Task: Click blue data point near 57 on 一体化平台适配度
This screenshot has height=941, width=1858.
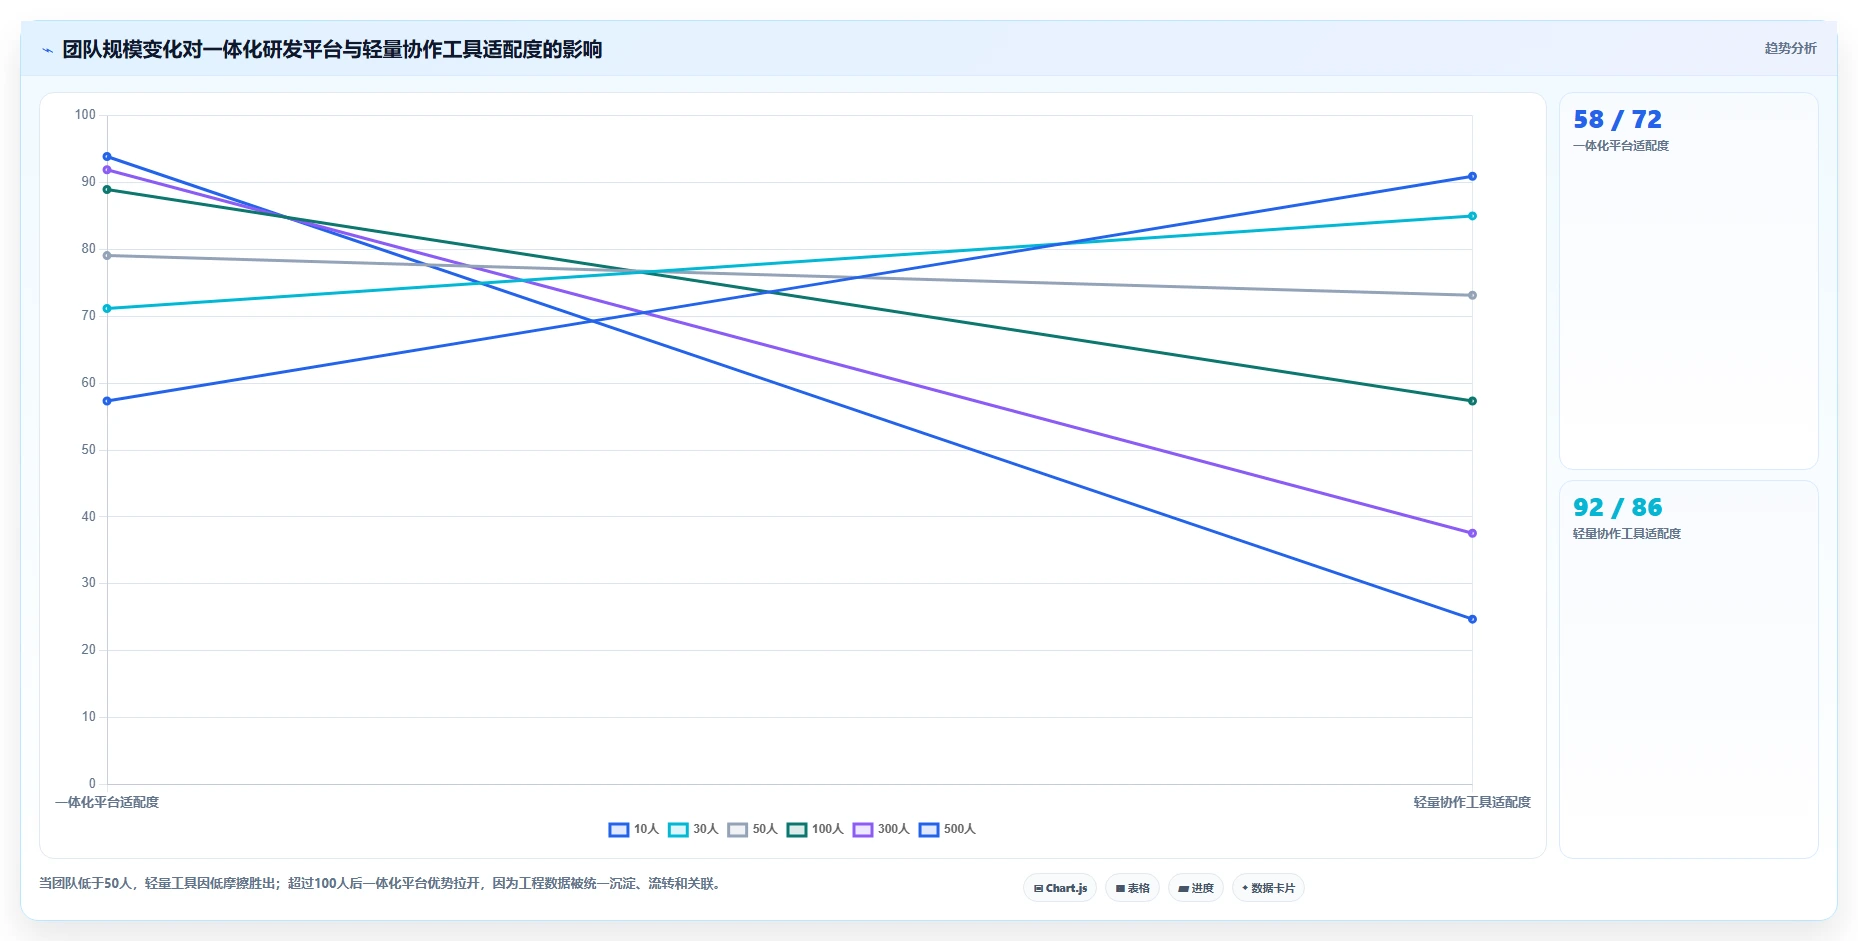Action: pos(107,401)
